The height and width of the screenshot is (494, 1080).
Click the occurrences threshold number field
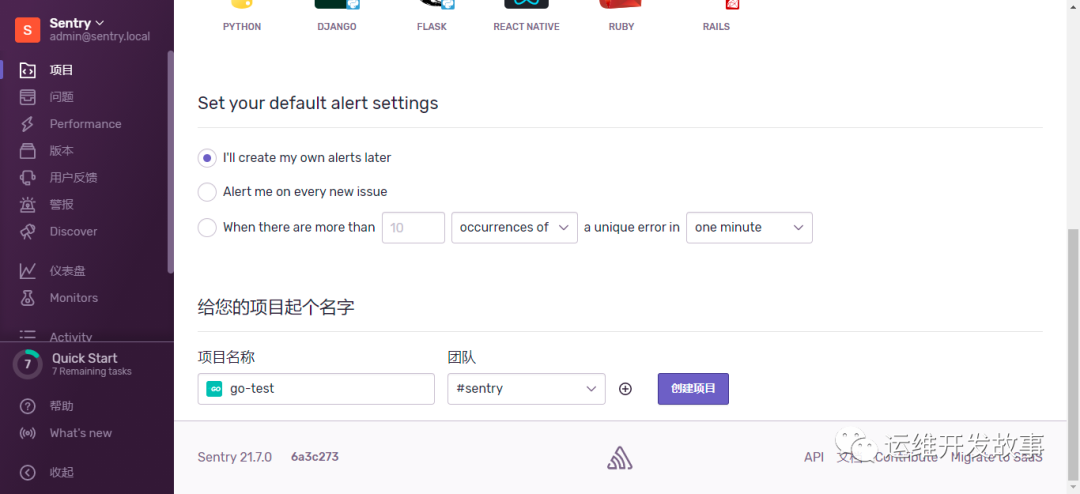point(413,227)
